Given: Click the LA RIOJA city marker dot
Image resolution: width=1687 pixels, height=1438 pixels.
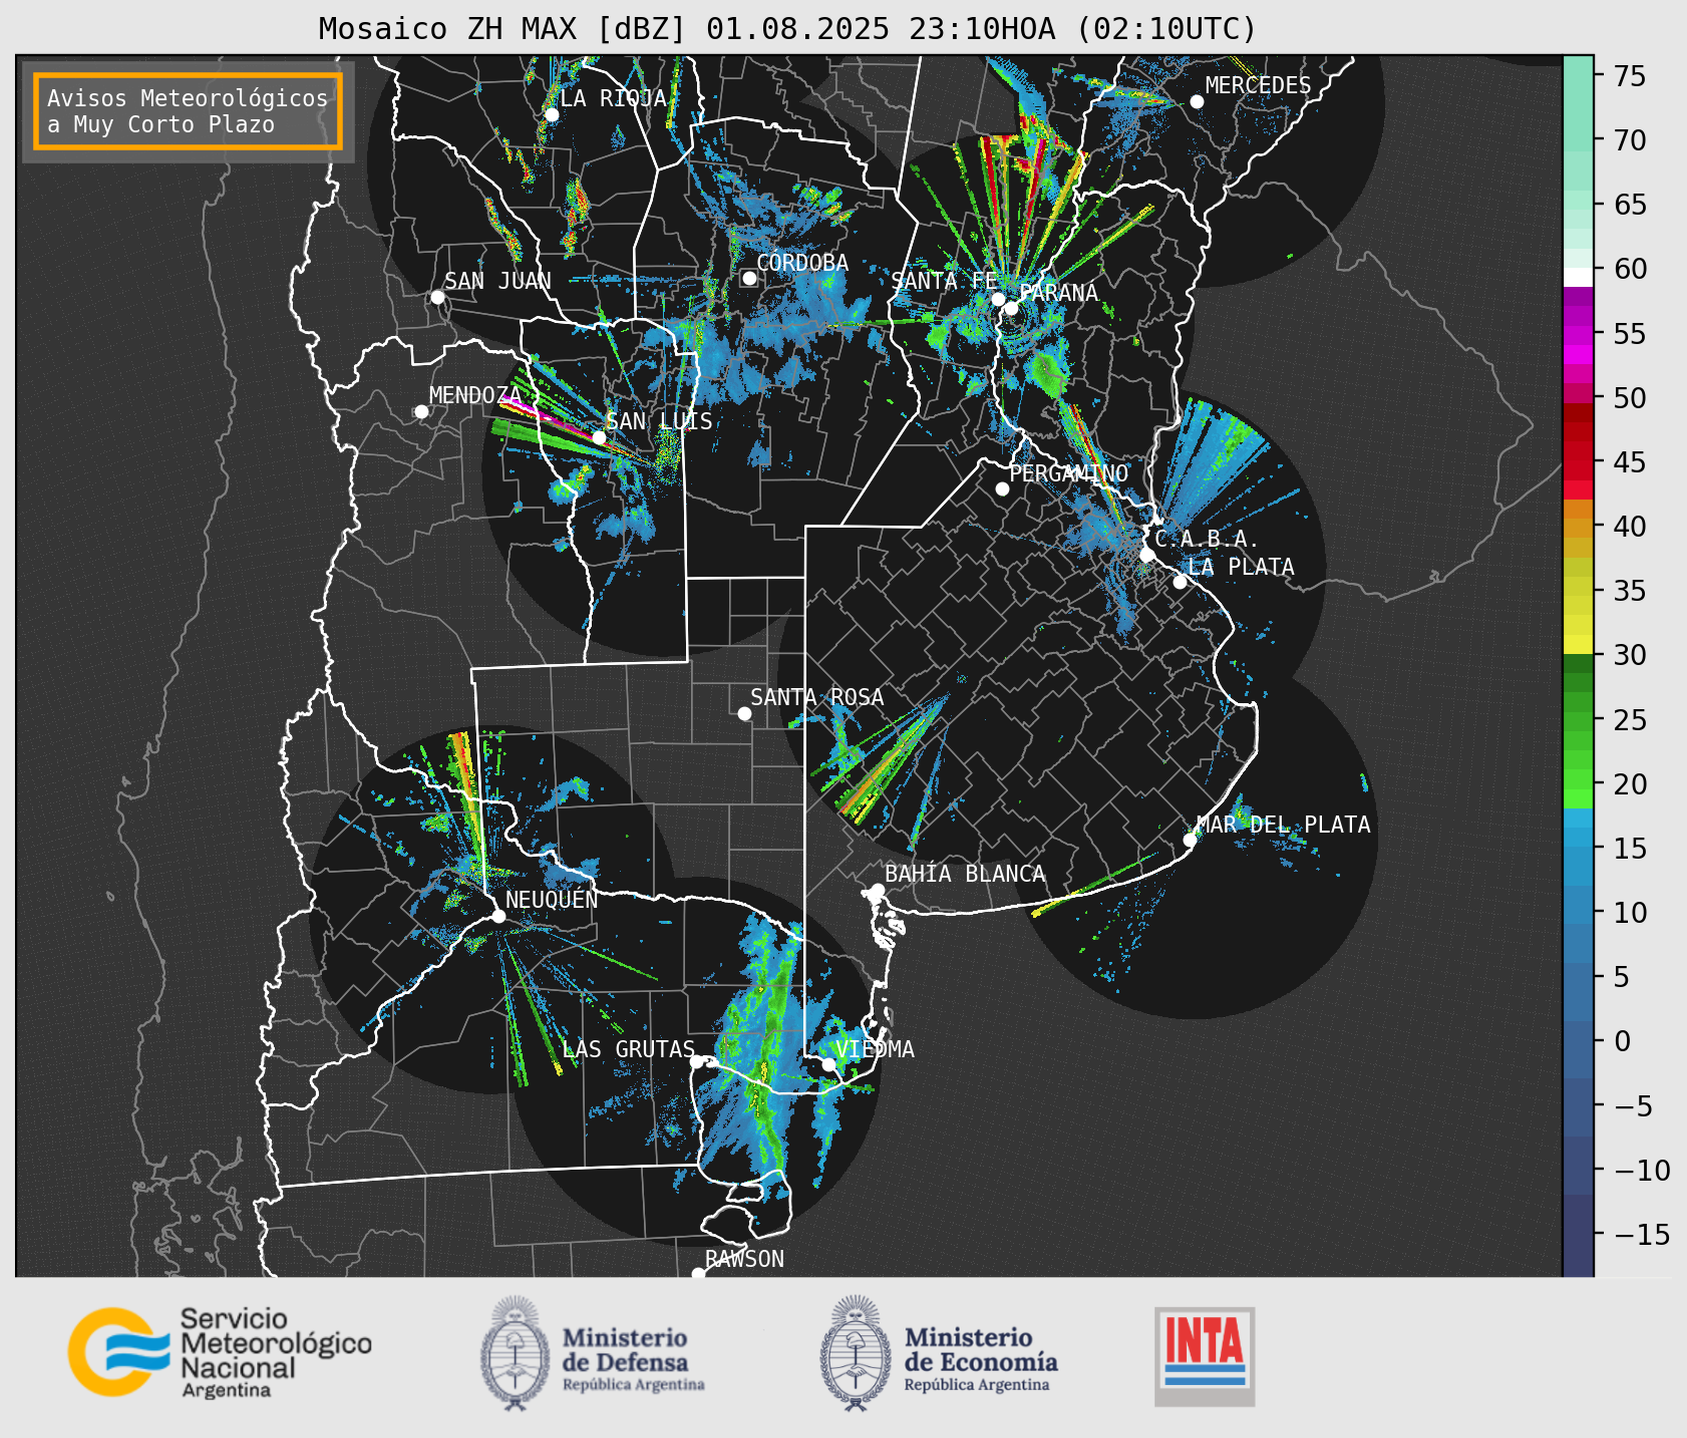Looking at the screenshot, I should coord(551,115).
